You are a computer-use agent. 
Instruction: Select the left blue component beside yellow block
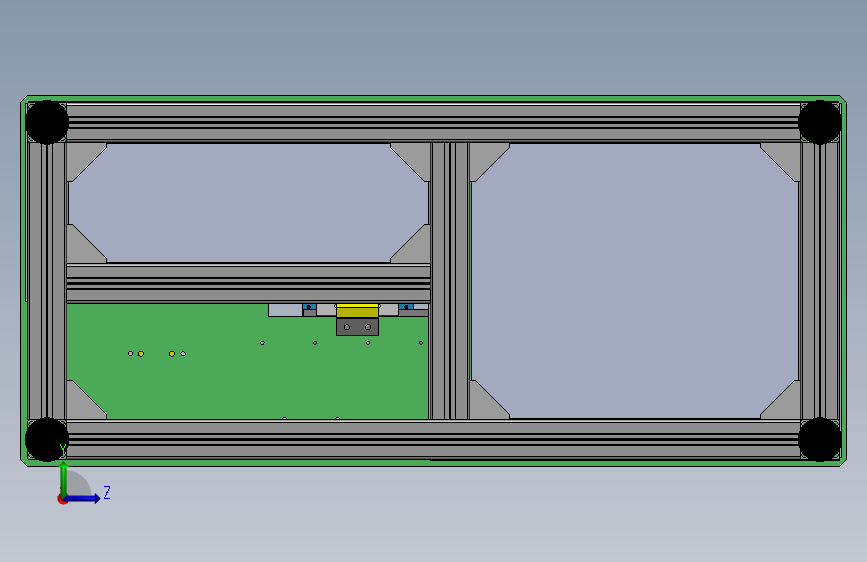(x=310, y=307)
